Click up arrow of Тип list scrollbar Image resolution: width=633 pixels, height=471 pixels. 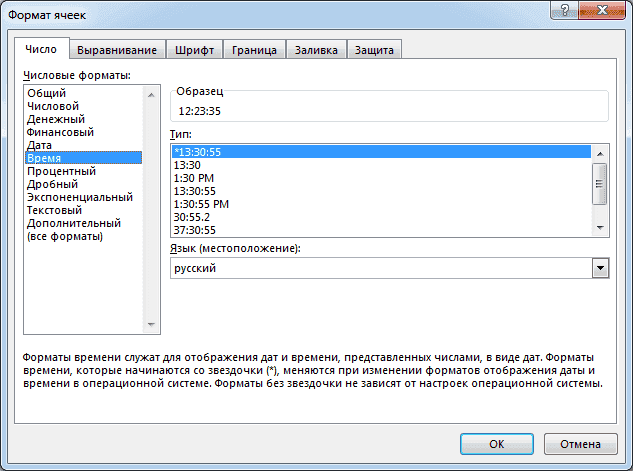coord(600,152)
